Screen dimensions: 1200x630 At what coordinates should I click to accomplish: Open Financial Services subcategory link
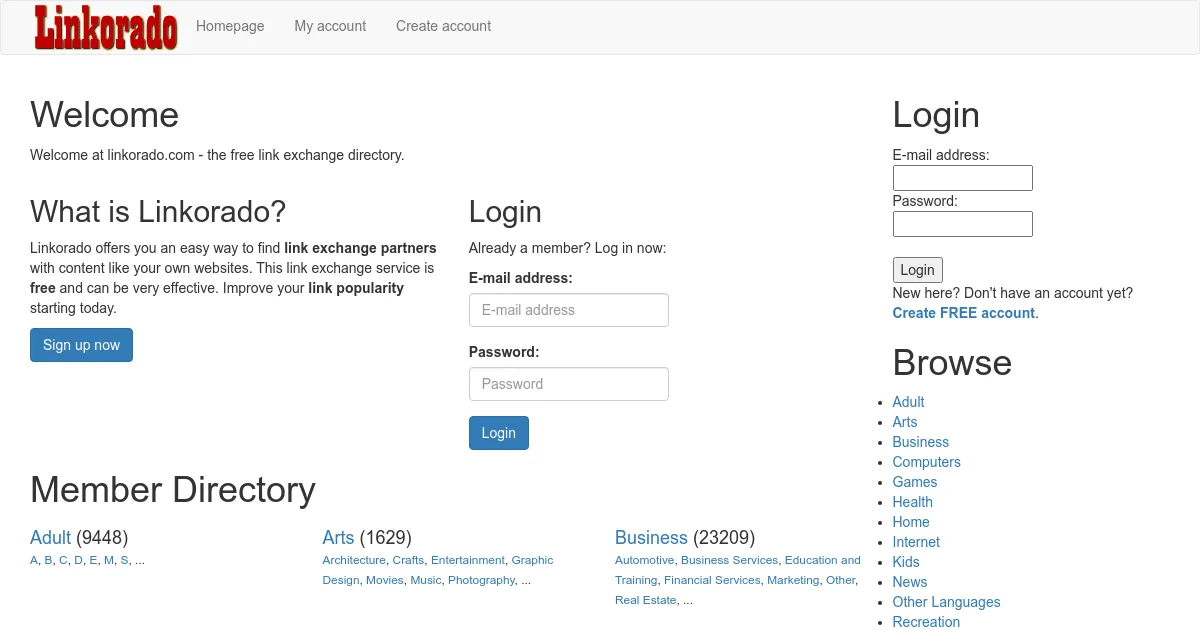712,580
